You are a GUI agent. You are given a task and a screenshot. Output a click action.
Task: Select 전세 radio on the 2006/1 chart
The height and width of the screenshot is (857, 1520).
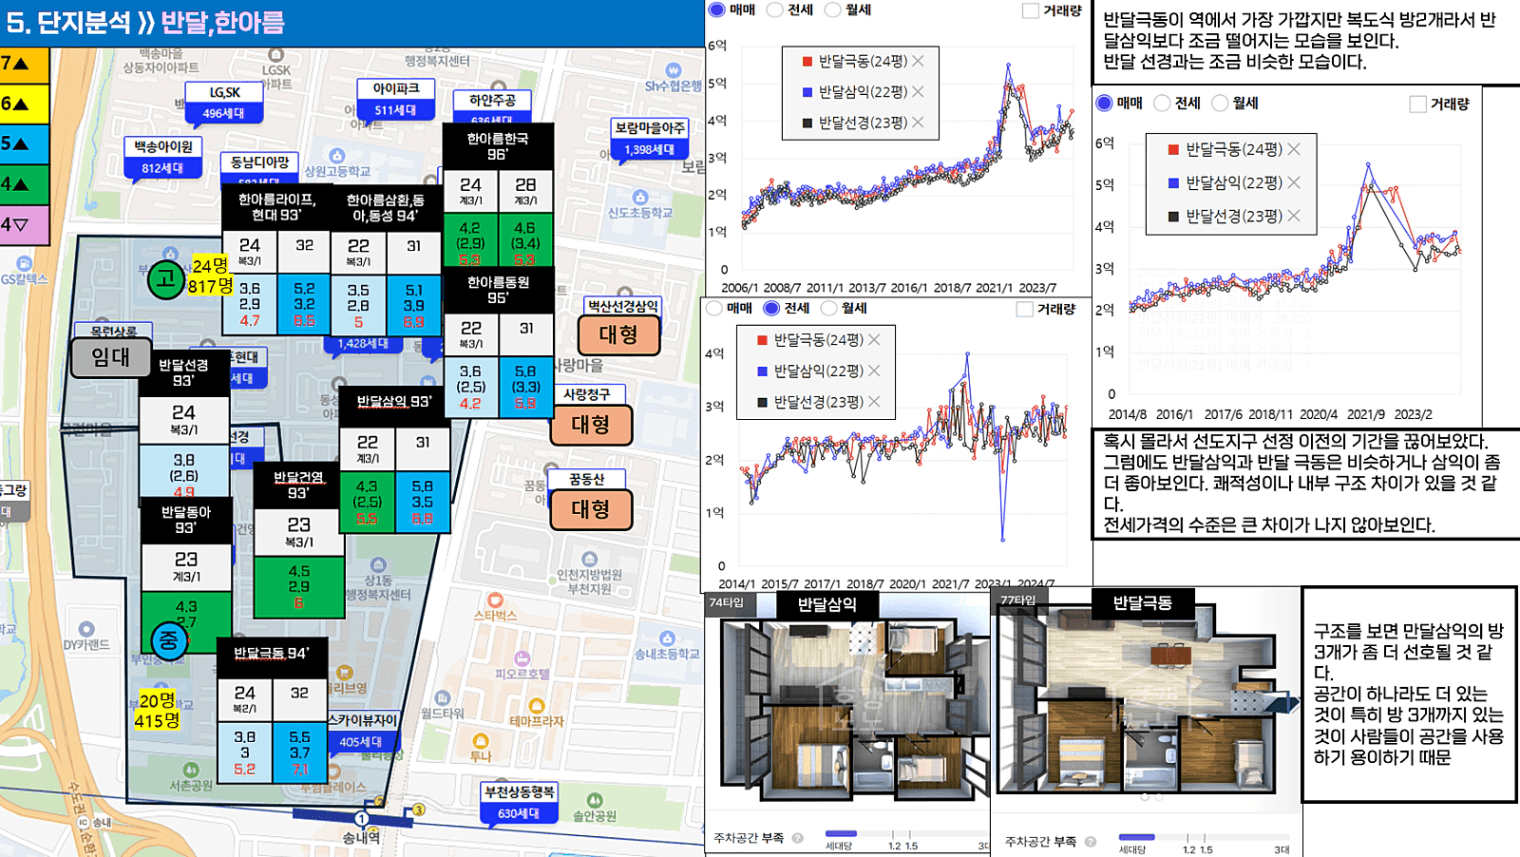point(775,10)
